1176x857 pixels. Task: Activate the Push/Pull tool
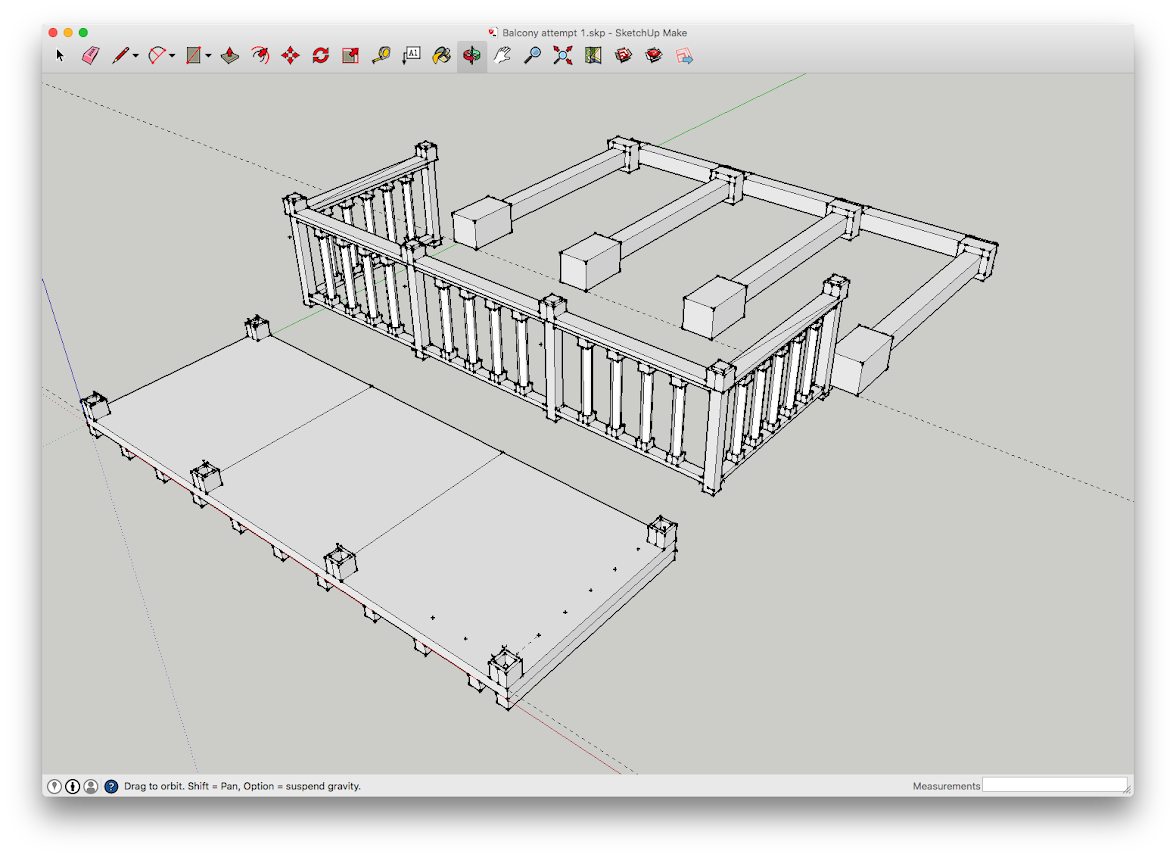(230, 56)
